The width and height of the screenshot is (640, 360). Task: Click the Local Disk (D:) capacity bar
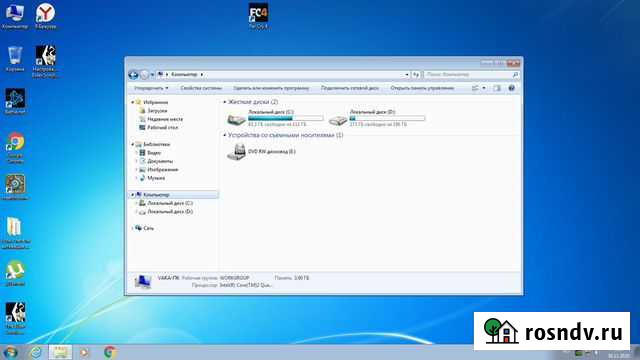pyautogui.click(x=387, y=118)
